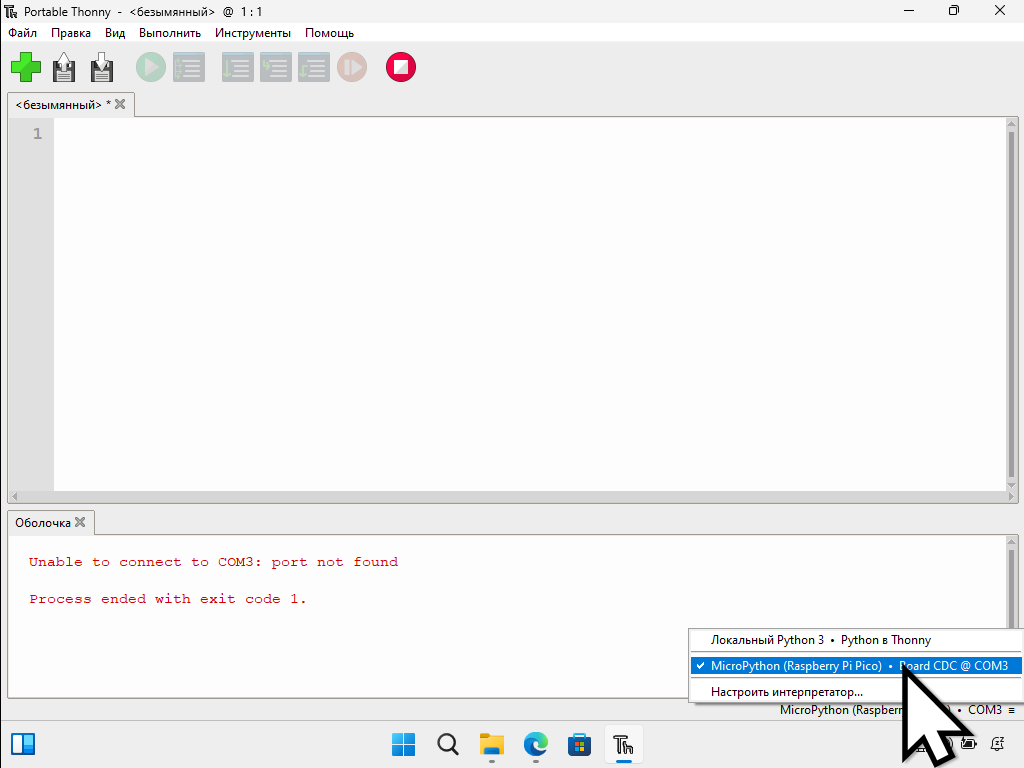Image resolution: width=1024 pixels, height=768 pixels.
Task: Close the <безымянный> editor tab
Action: [120, 104]
